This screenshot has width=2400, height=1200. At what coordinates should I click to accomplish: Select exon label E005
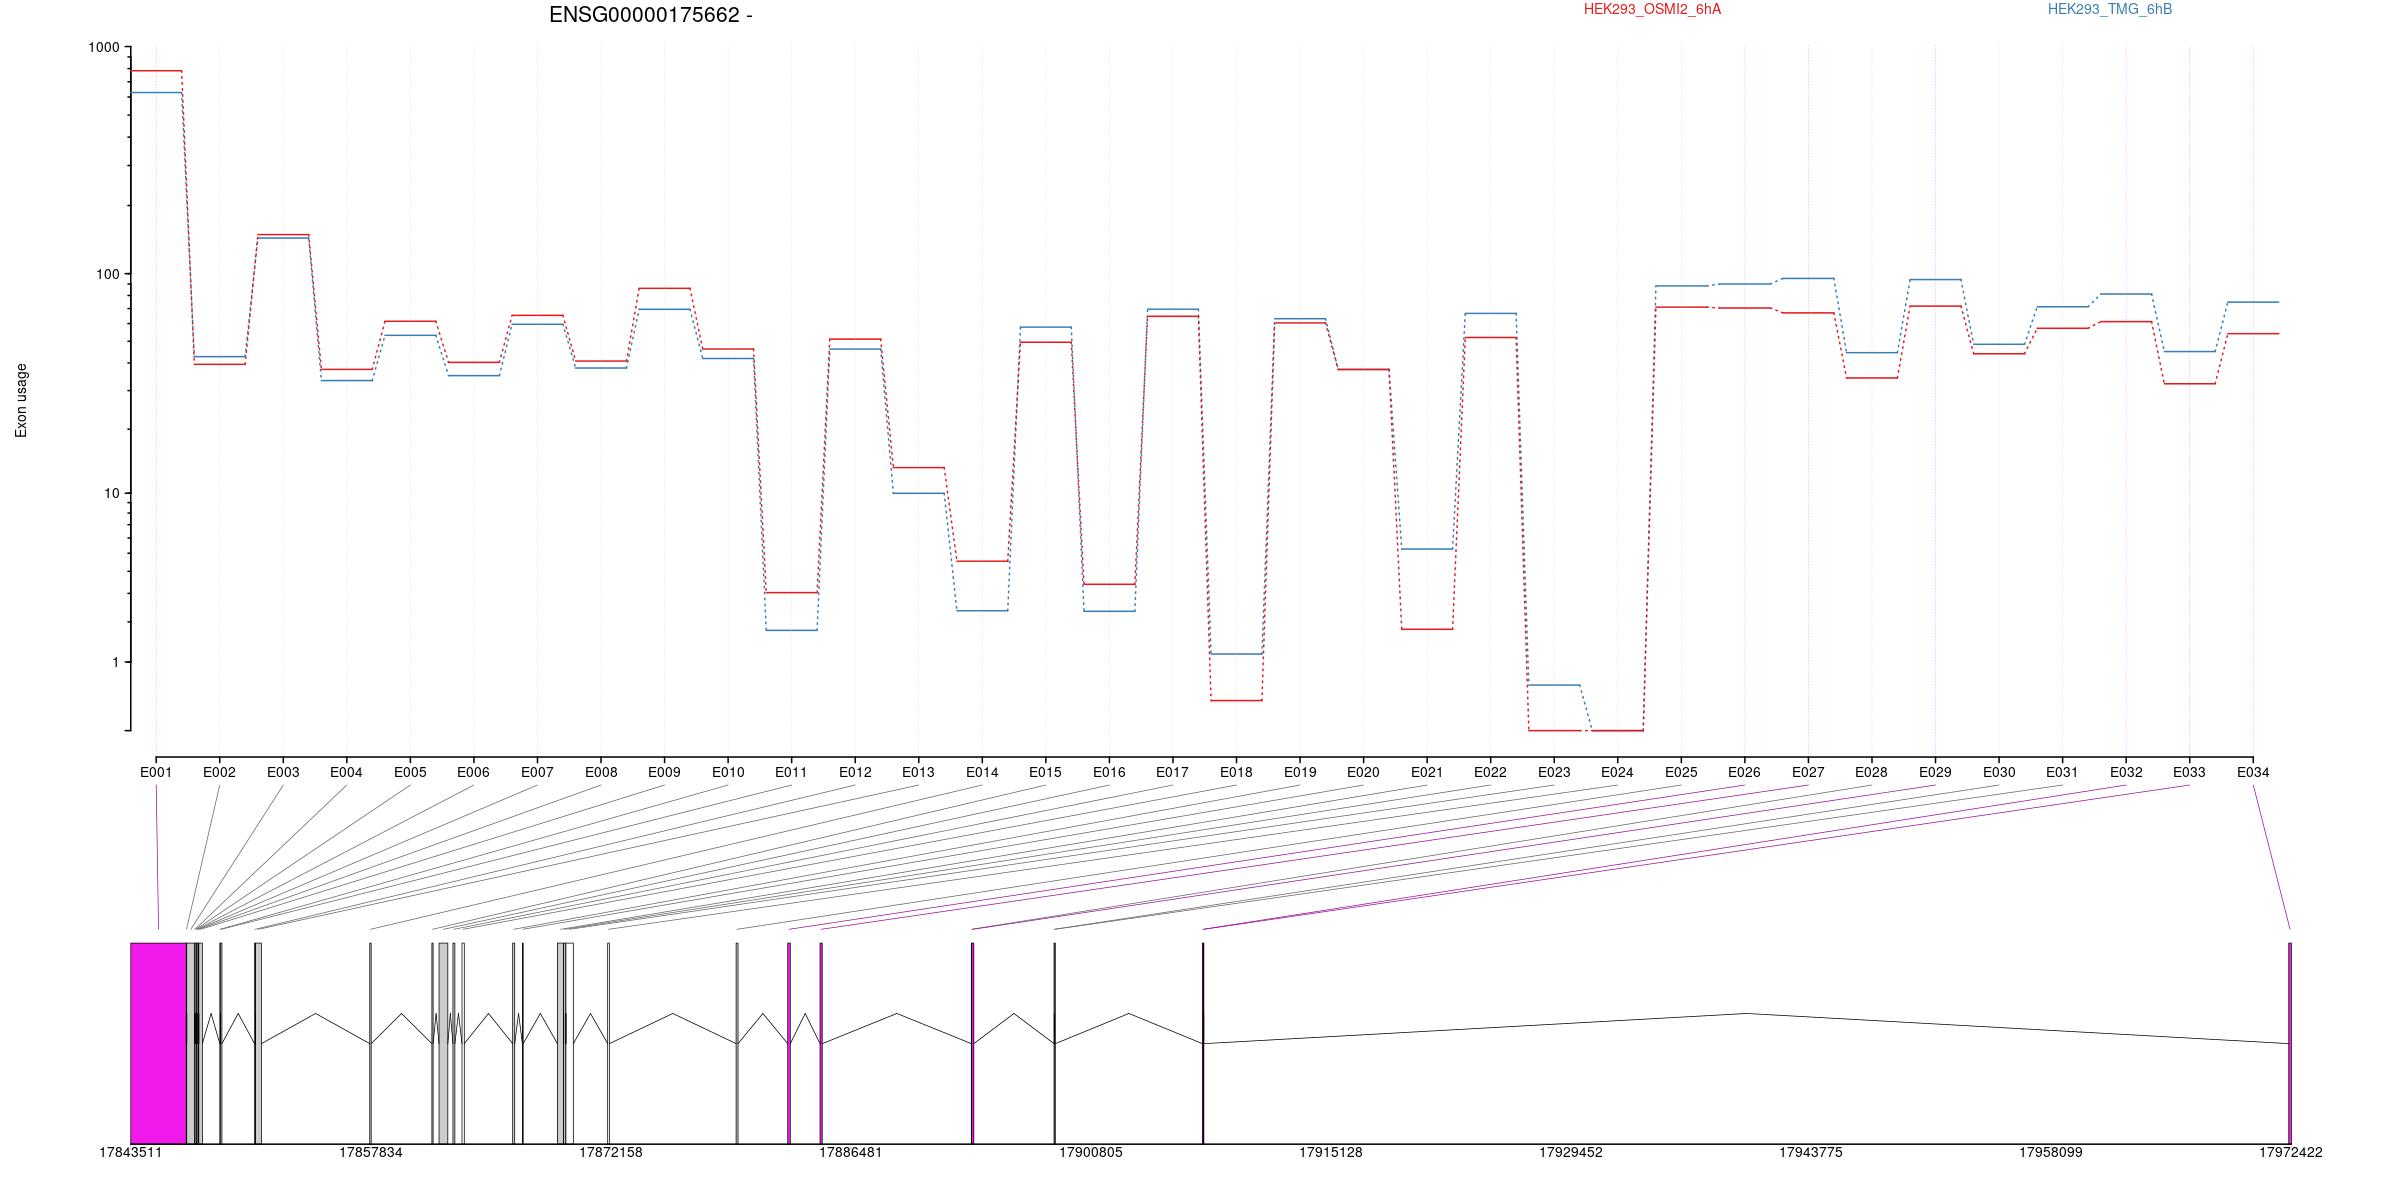410,772
